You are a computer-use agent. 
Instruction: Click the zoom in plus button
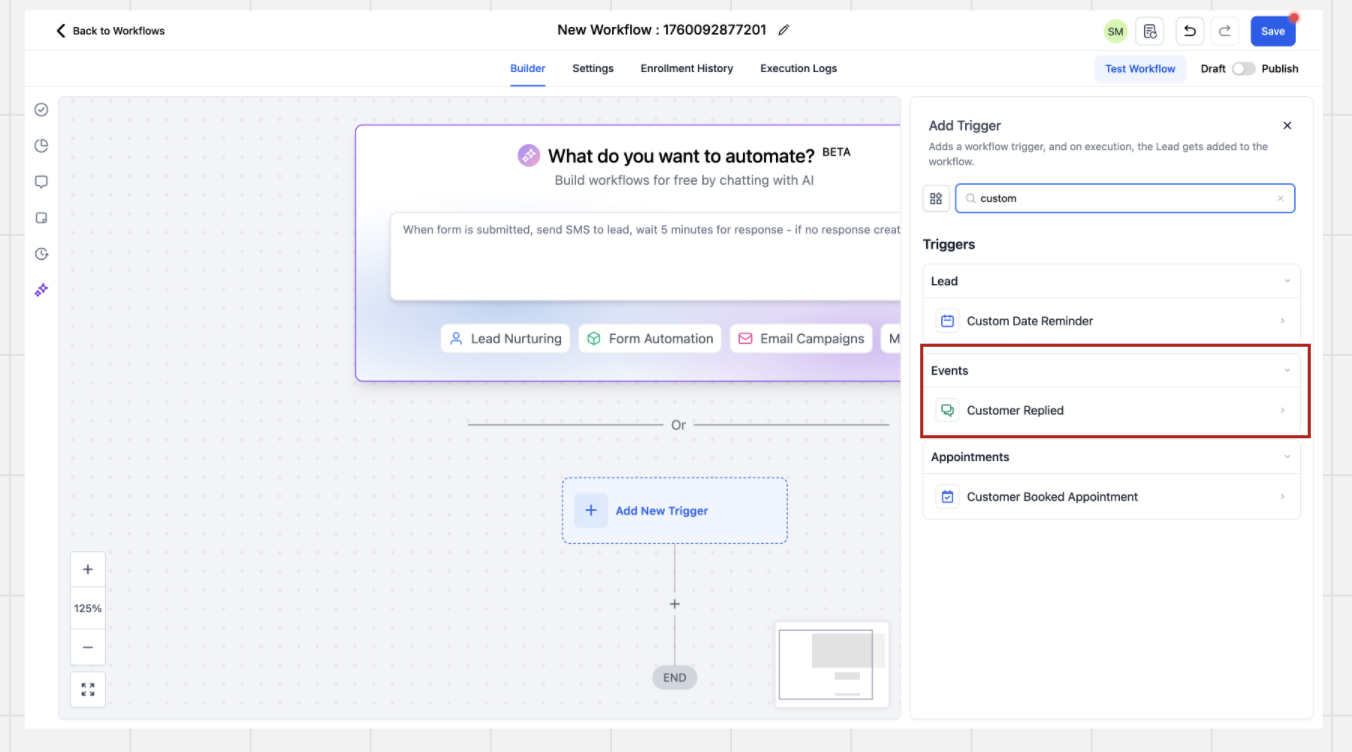[88, 569]
